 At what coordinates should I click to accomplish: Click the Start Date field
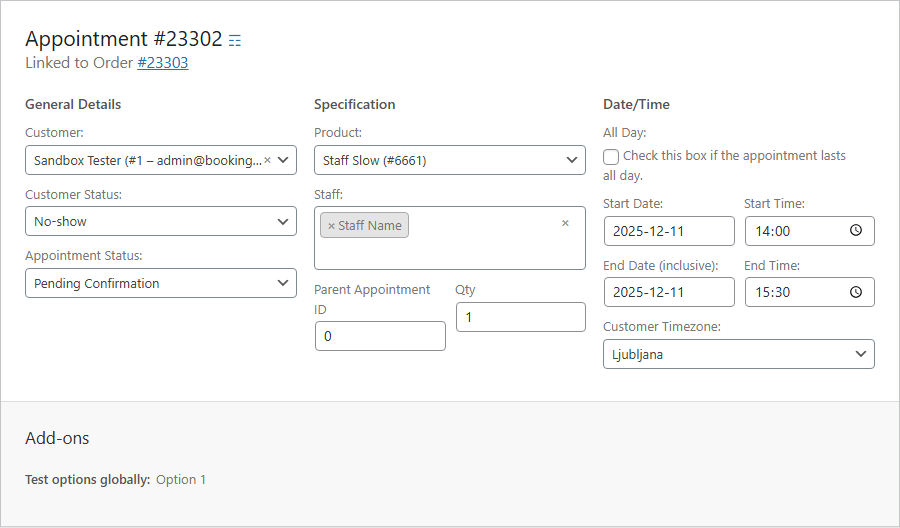click(x=668, y=231)
